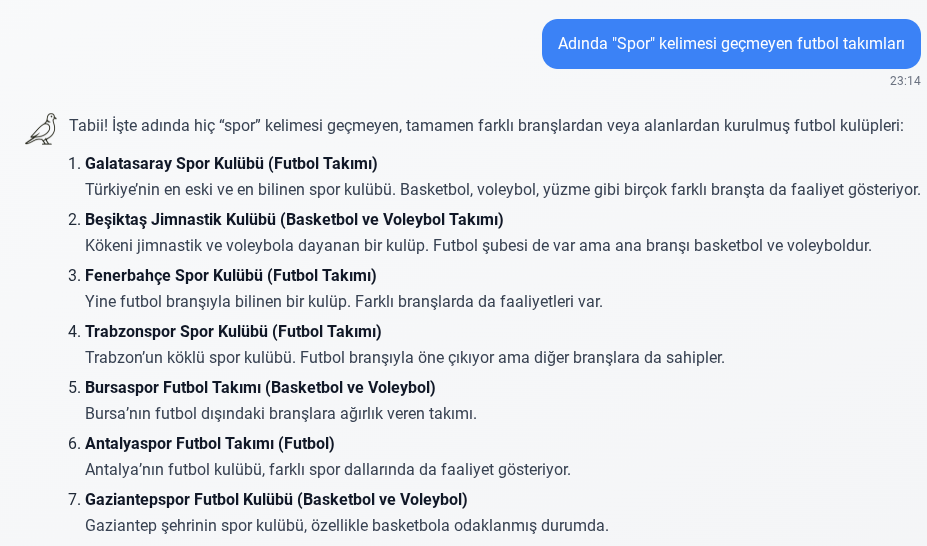This screenshot has width=927, height=546.
Task: Click the description starting "Yine futbol branşıyla"
Action: tap(344, 301)
